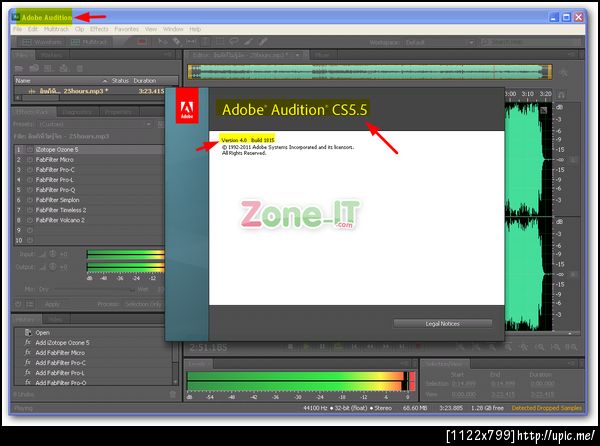Select the Razor tool in toolbar
The height and width of the screenshot is (446, 600).
pyautogui.click(x=176, y=42)
